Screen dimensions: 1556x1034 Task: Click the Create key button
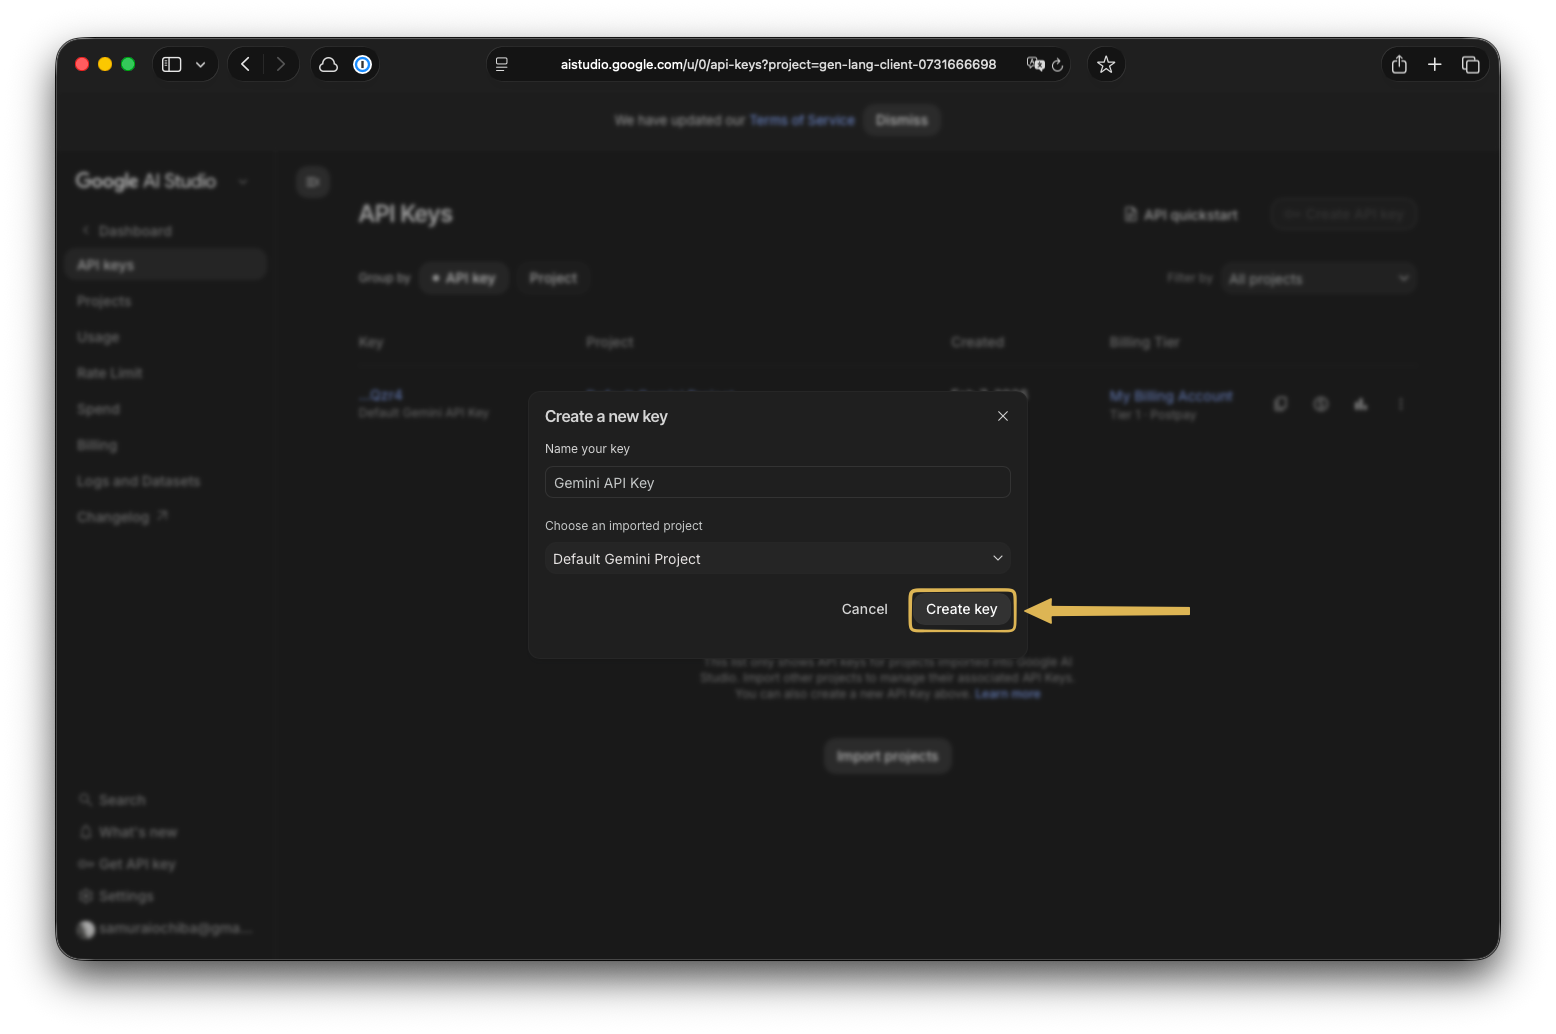point(961,609)
